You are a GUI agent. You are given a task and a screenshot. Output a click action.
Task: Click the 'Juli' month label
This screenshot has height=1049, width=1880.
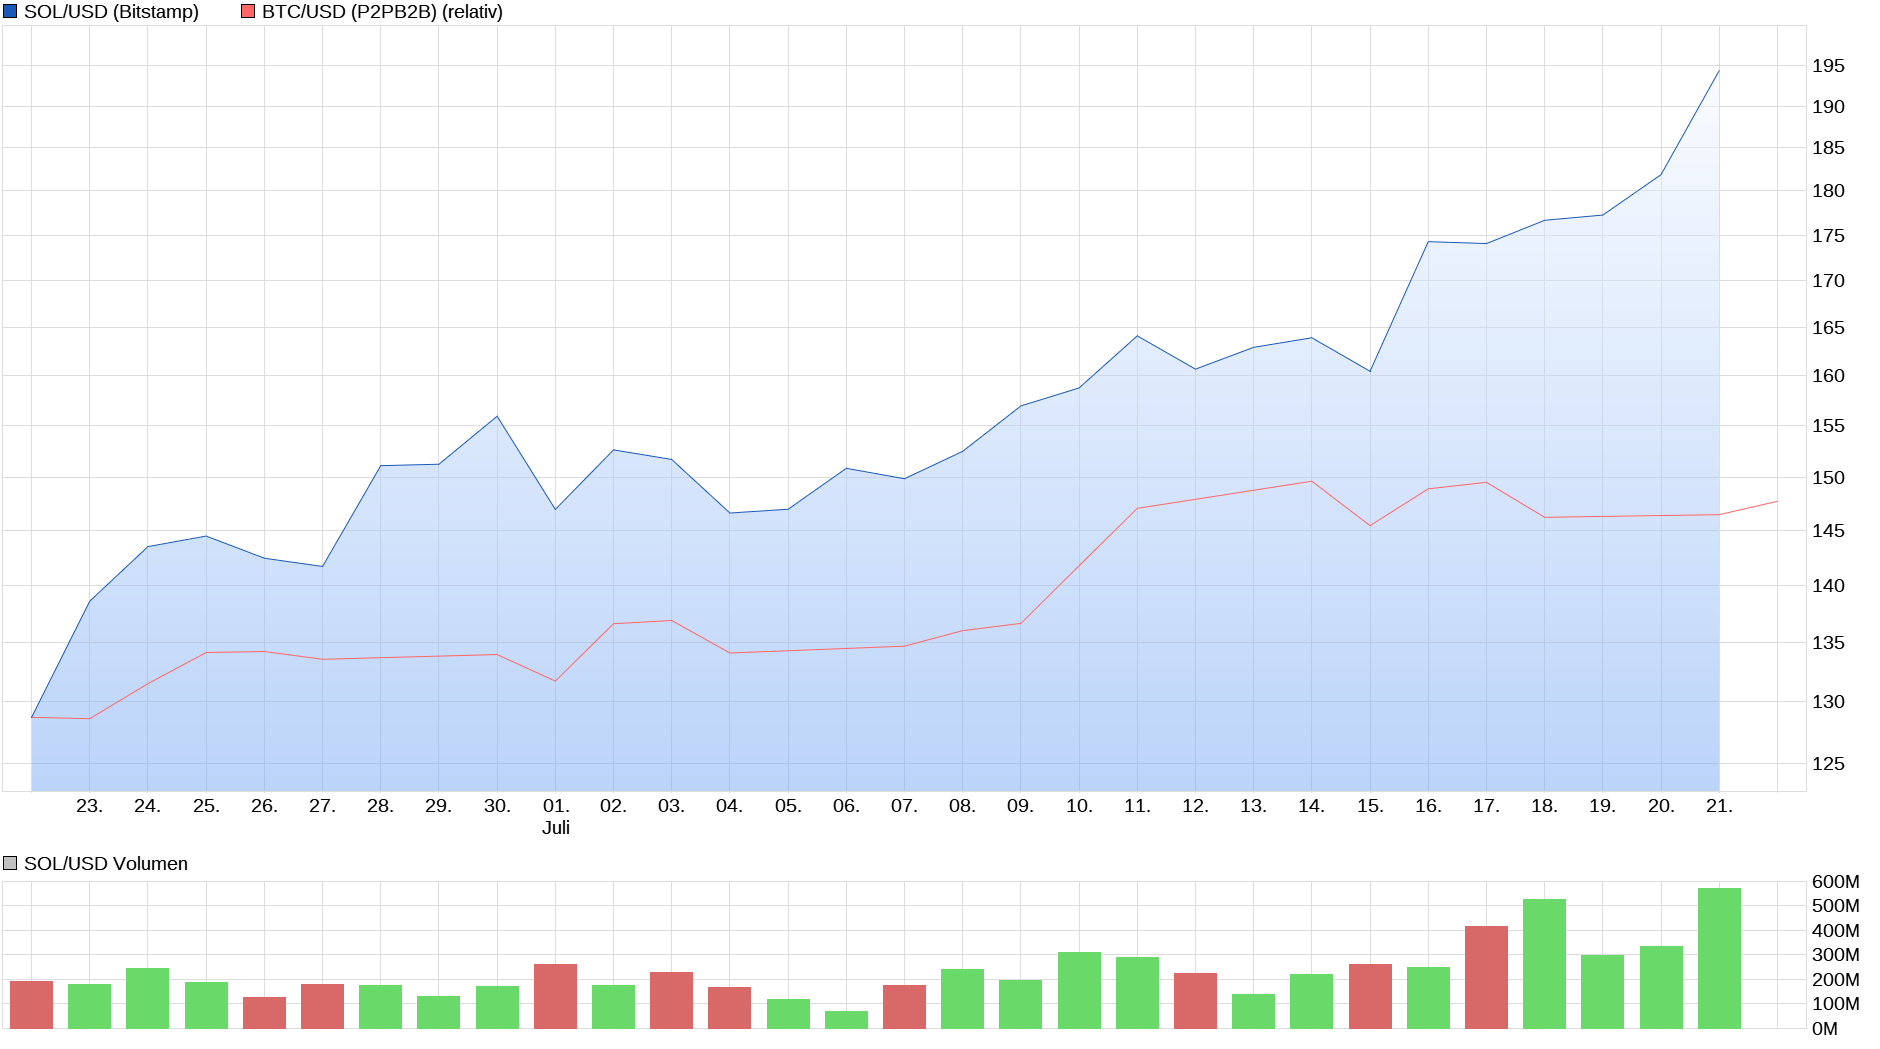tap(556, 828)
